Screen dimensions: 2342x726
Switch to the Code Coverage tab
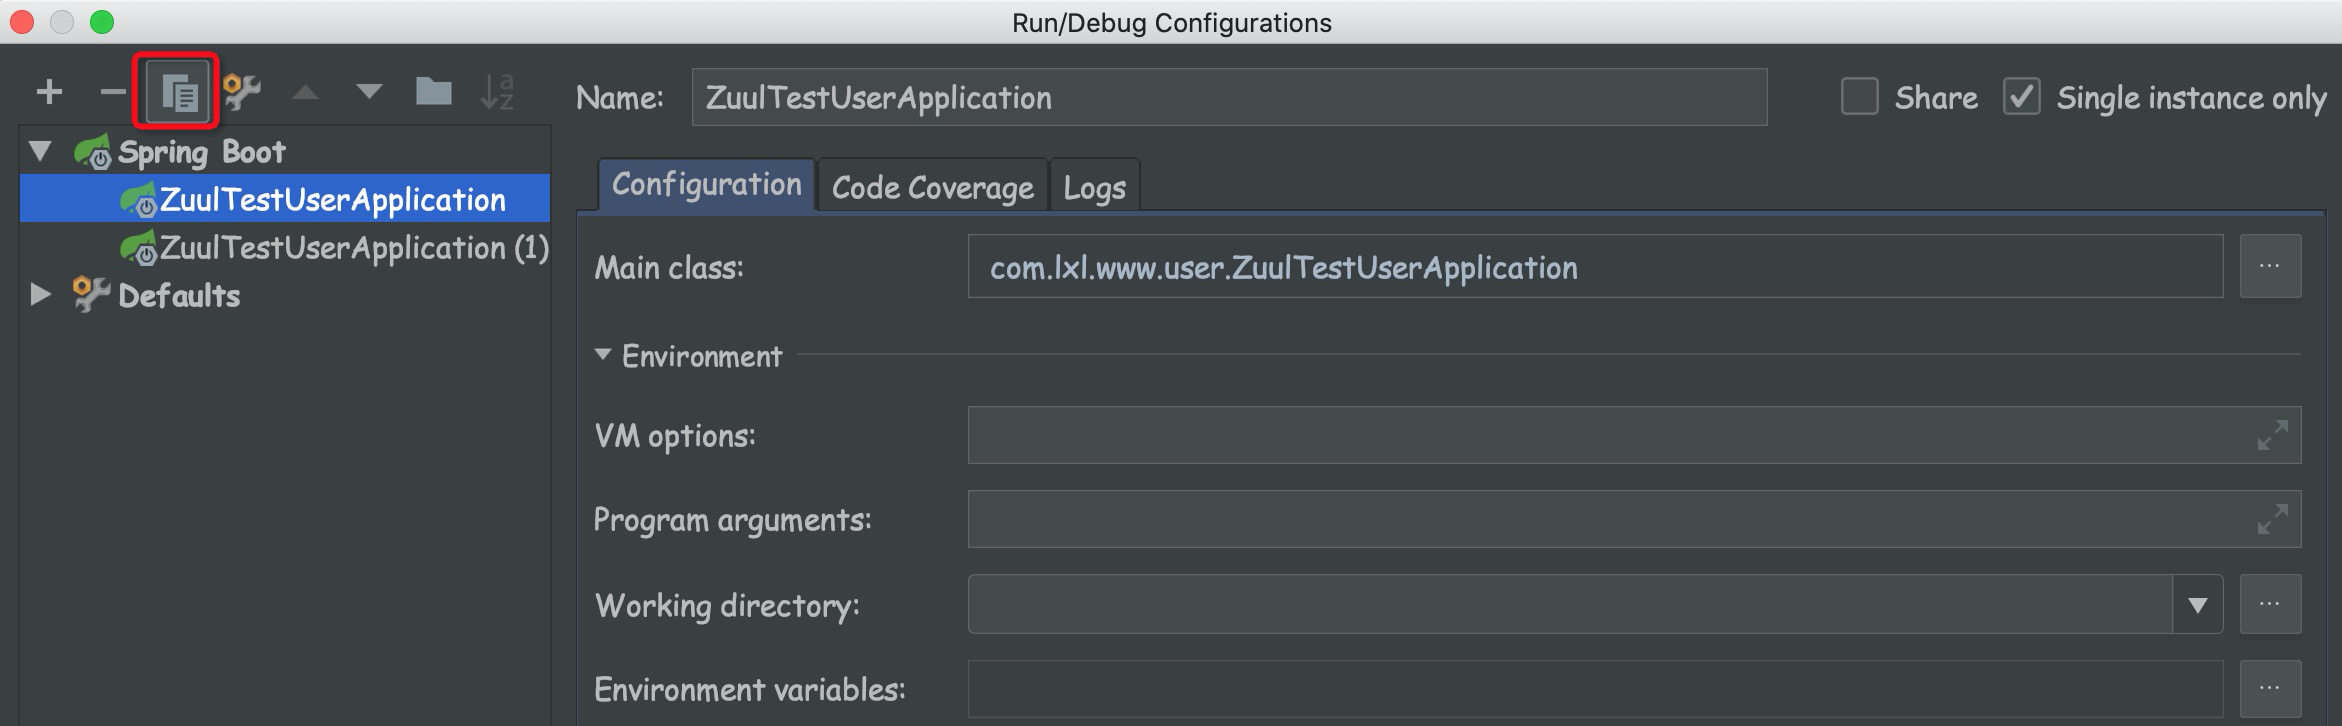932,187
